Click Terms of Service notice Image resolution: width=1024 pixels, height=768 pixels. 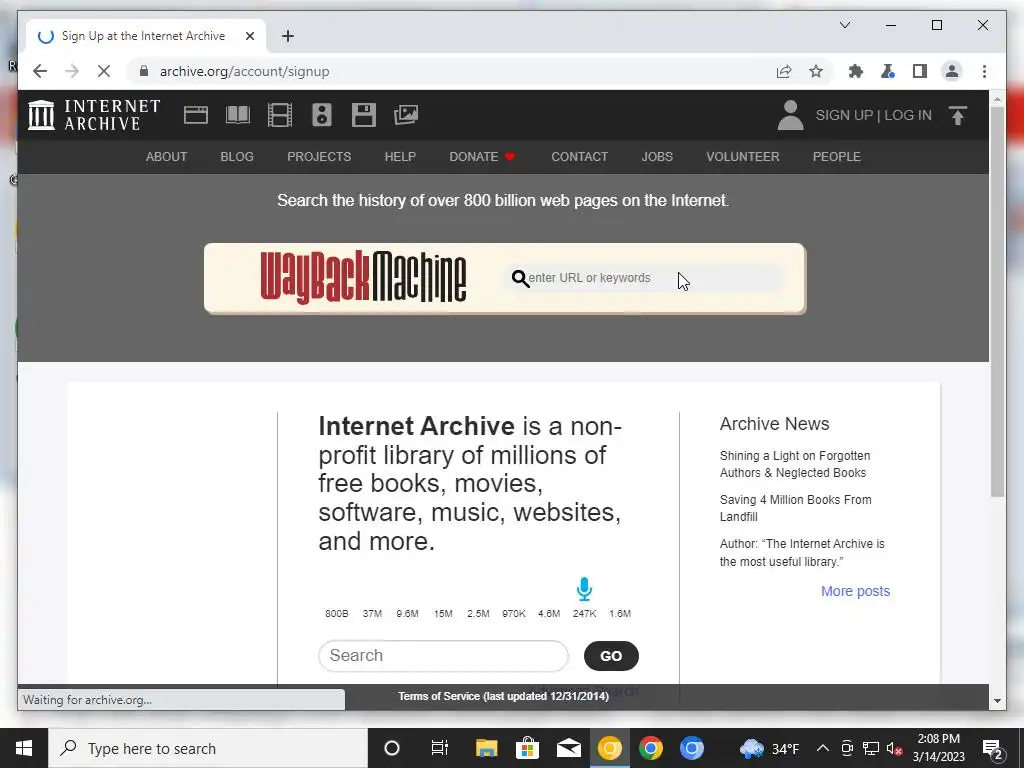click(x=504, y=696)
